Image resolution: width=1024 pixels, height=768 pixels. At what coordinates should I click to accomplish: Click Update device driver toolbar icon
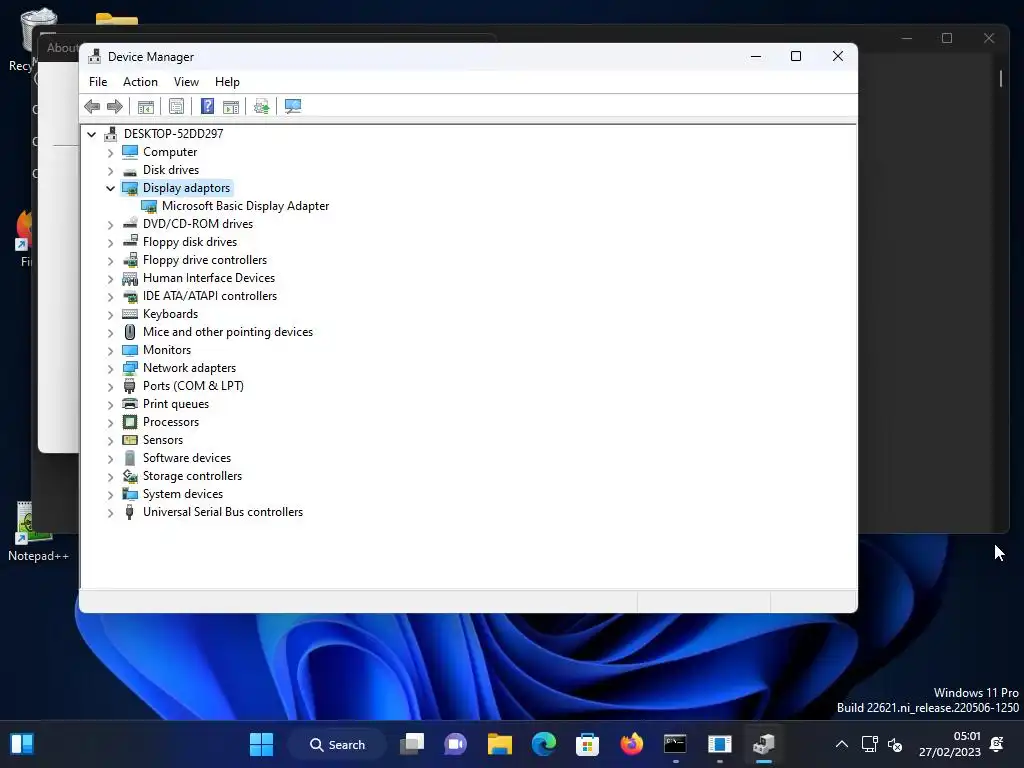pos(262,106)
